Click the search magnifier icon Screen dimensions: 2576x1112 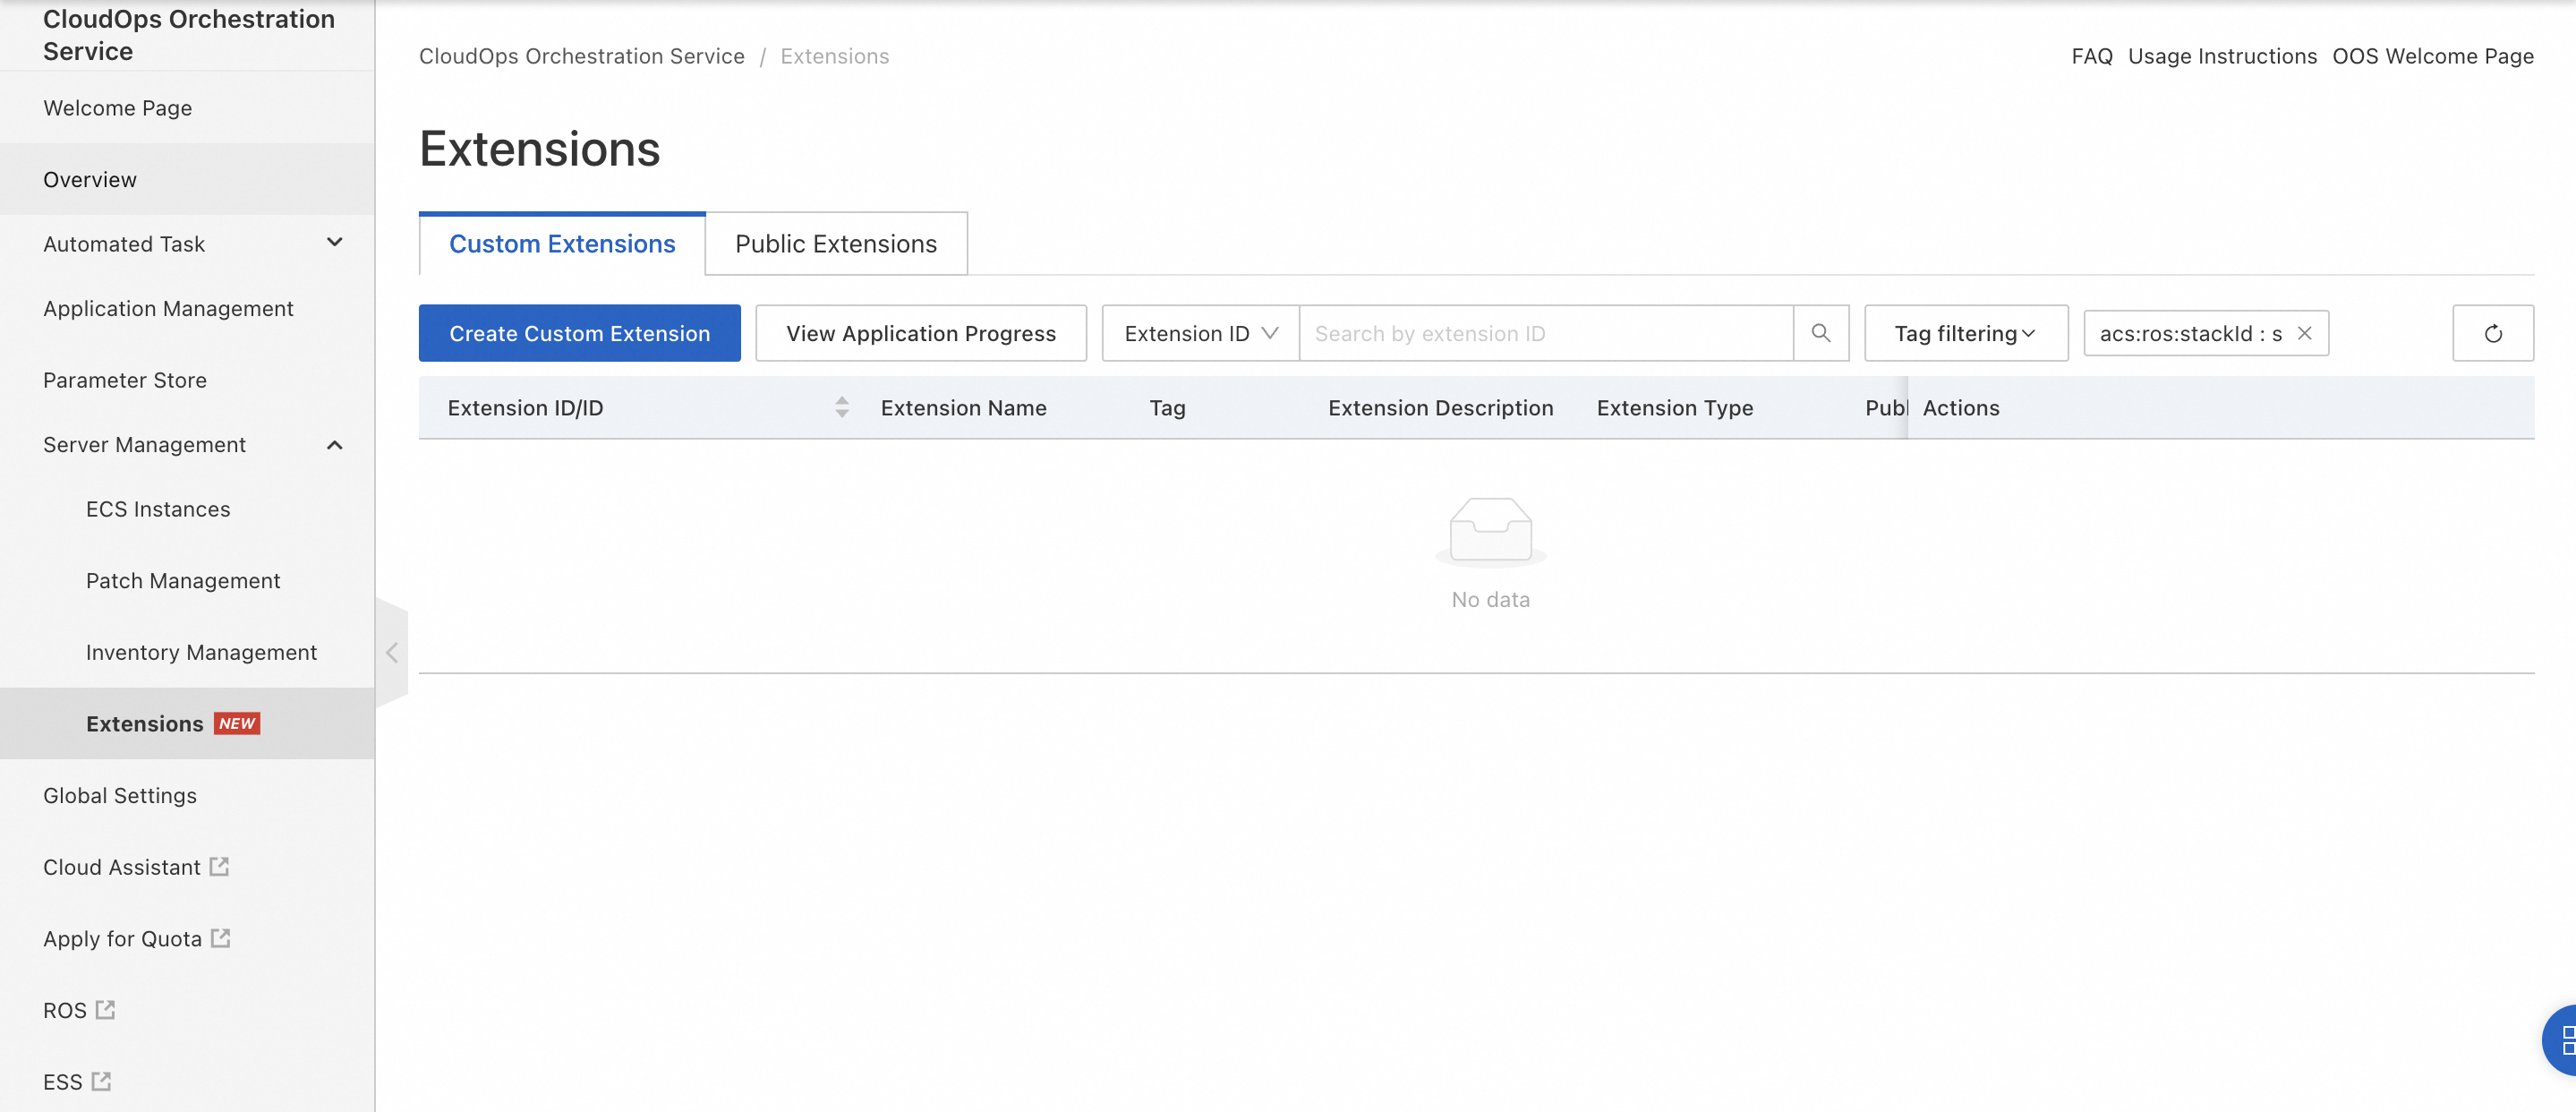[x=1820, y=333]
